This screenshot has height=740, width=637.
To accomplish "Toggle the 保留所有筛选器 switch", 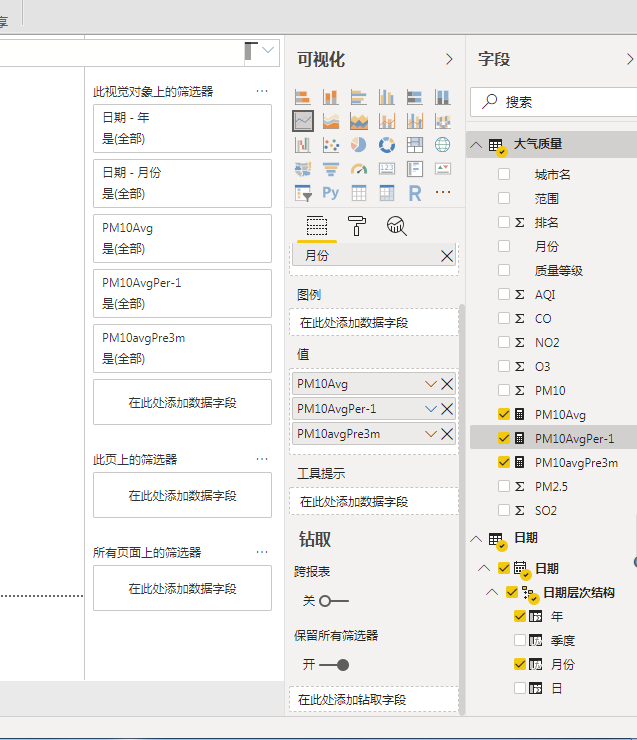I will 334,665.
